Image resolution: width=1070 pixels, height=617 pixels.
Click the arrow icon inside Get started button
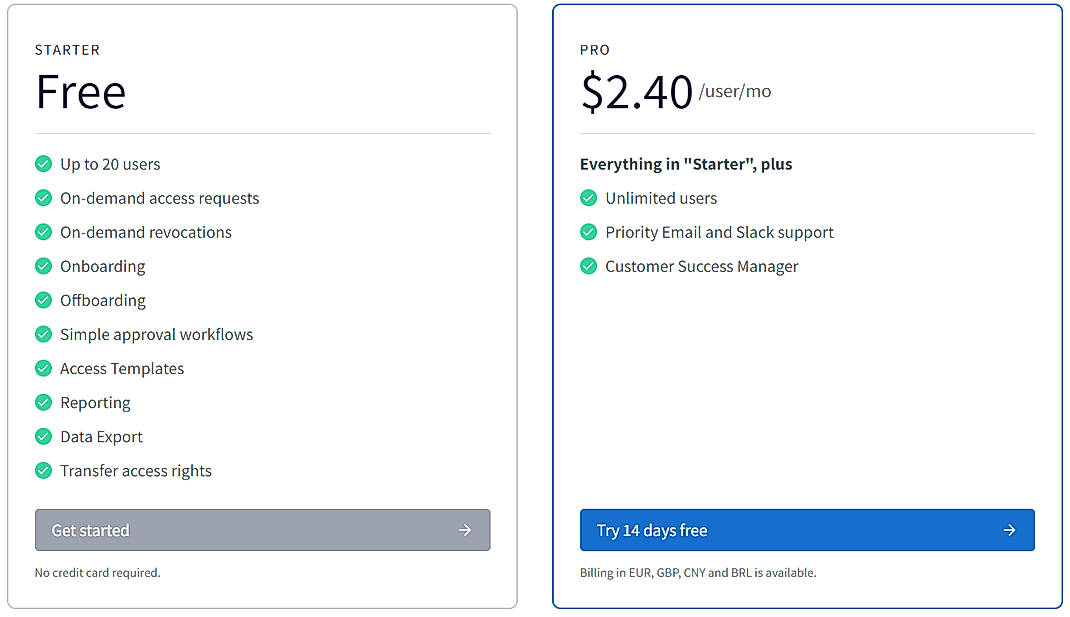pyautogui.click(x=466, y=530)
